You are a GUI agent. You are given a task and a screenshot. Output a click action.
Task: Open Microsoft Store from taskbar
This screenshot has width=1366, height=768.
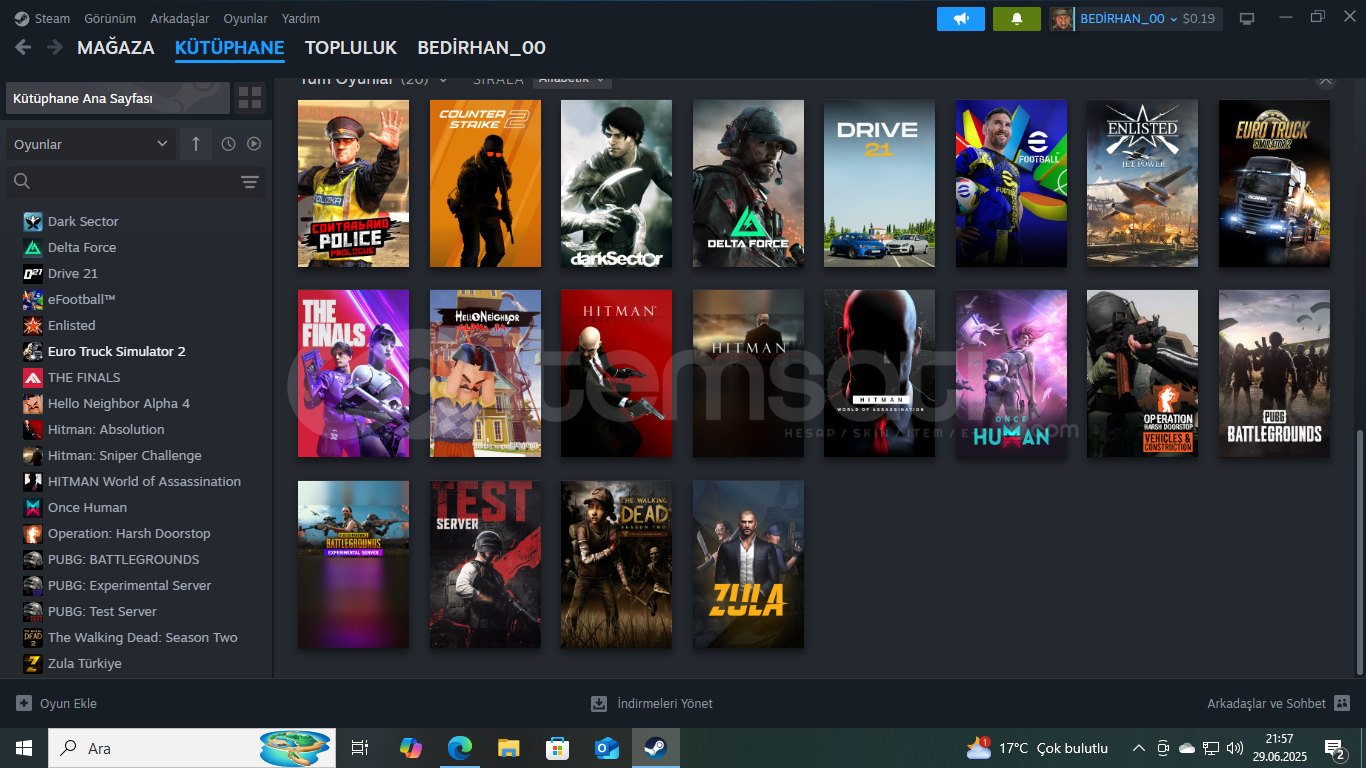(557, 748)
